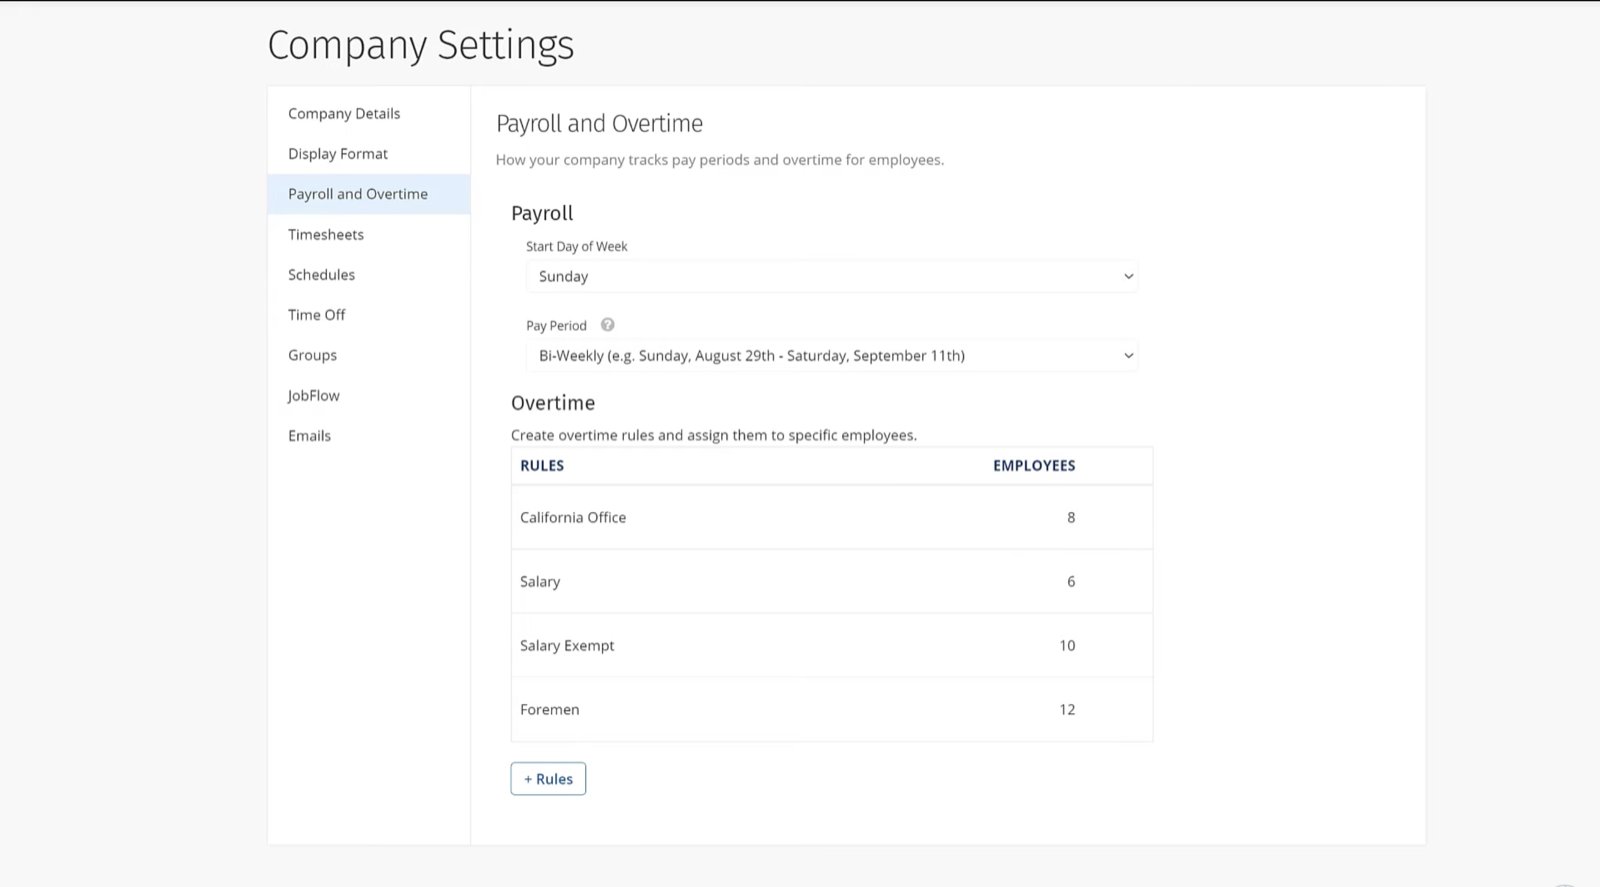This screenshot has height=887, width=1600.
Task: Open the California Office overtime rule
Action: coord(832,517)
